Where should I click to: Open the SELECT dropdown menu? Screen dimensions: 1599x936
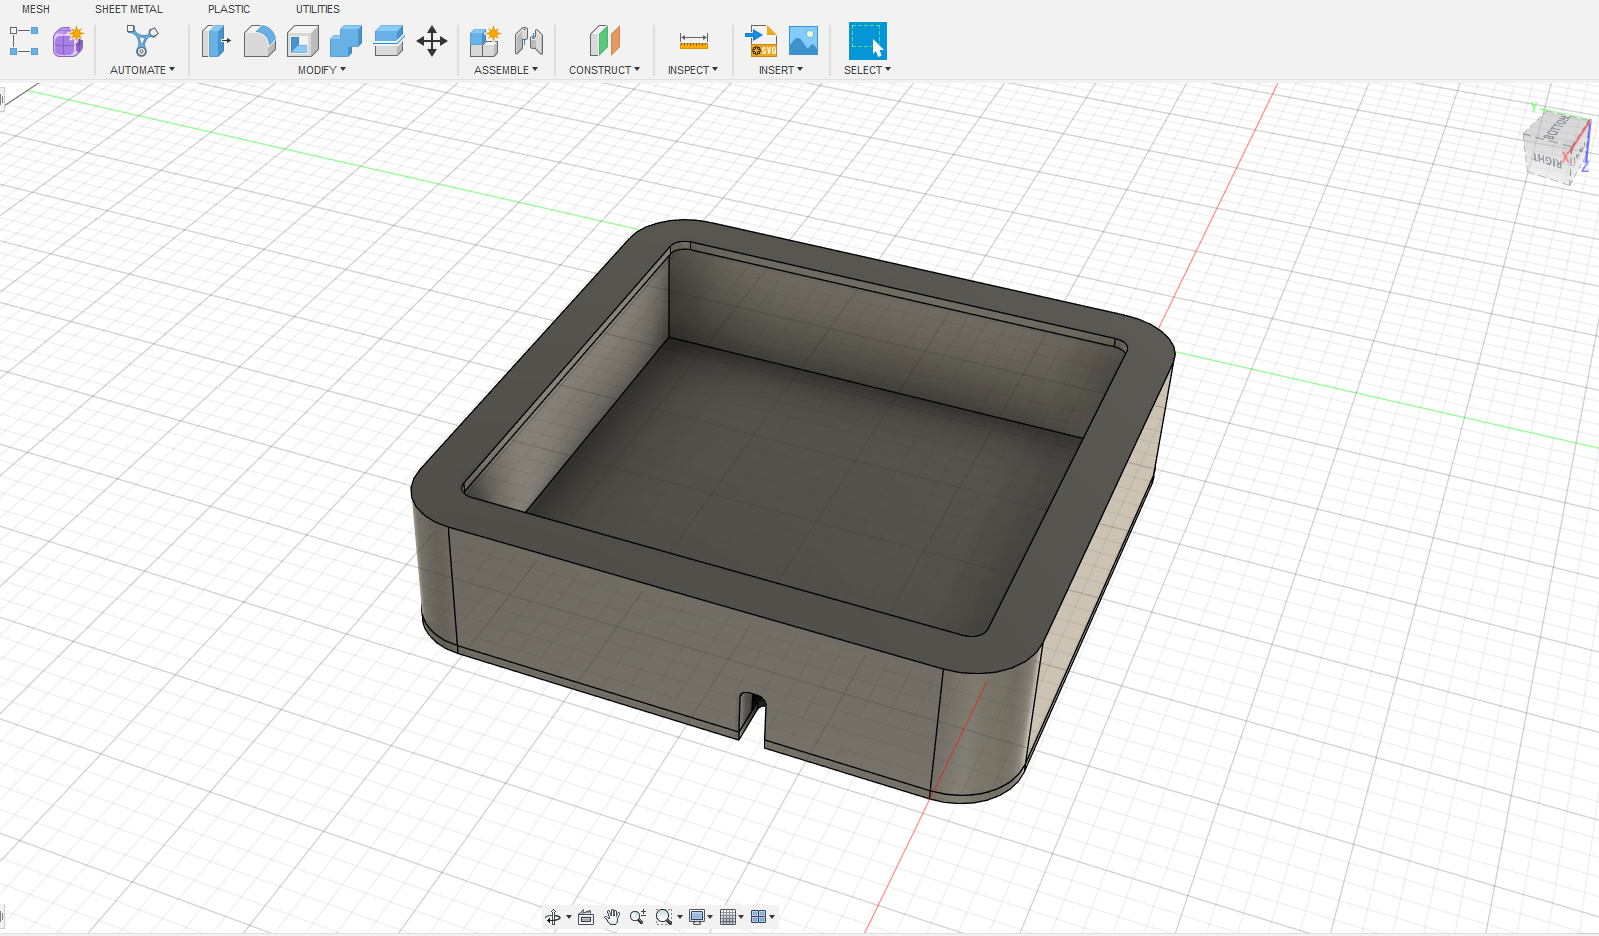click(x=867, y=70)
